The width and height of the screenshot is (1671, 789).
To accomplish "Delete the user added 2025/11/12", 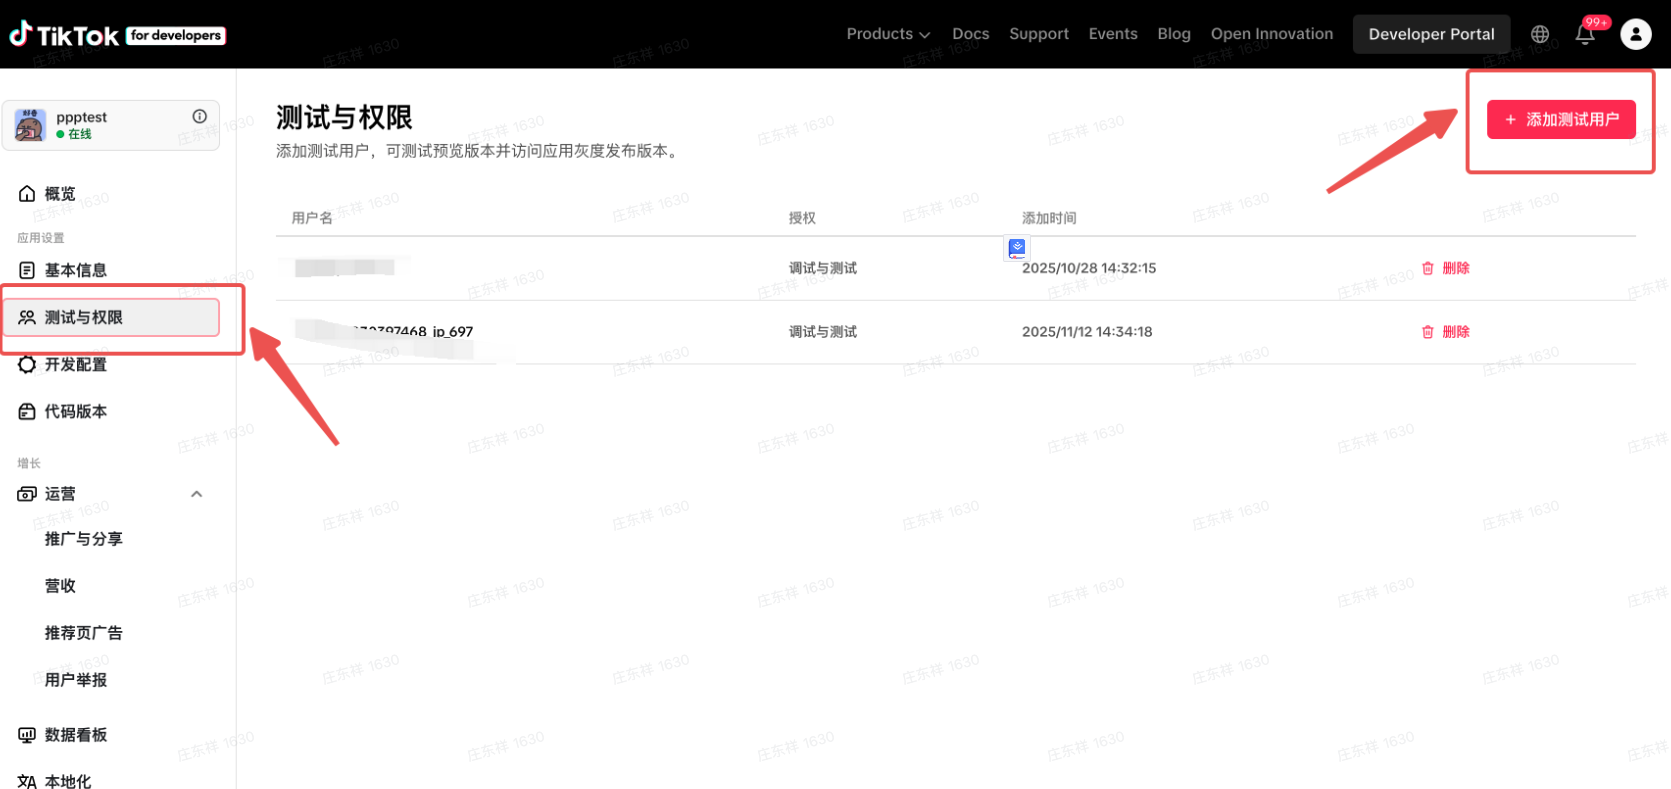I will coord(1446,332).
